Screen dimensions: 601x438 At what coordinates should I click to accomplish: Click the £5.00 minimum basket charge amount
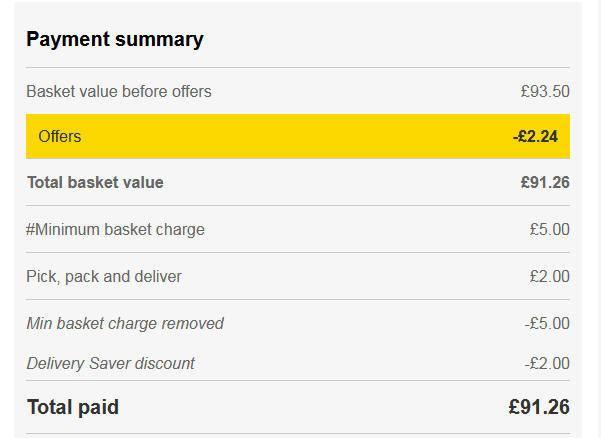[550, 230]
